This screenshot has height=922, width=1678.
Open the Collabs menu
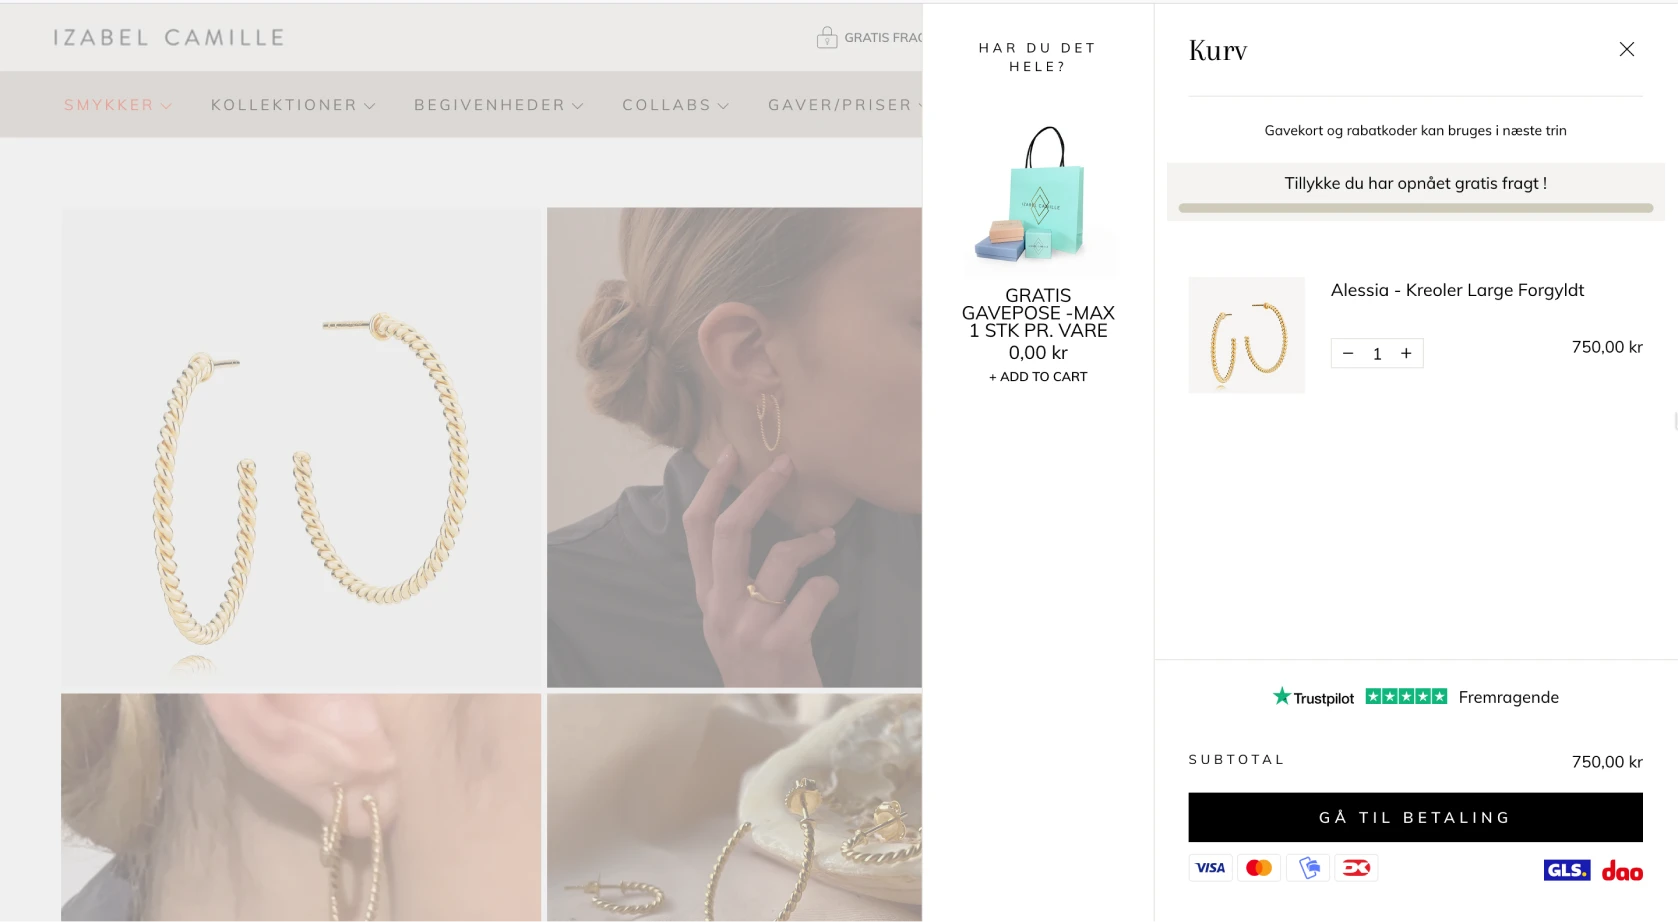[676, 105]
